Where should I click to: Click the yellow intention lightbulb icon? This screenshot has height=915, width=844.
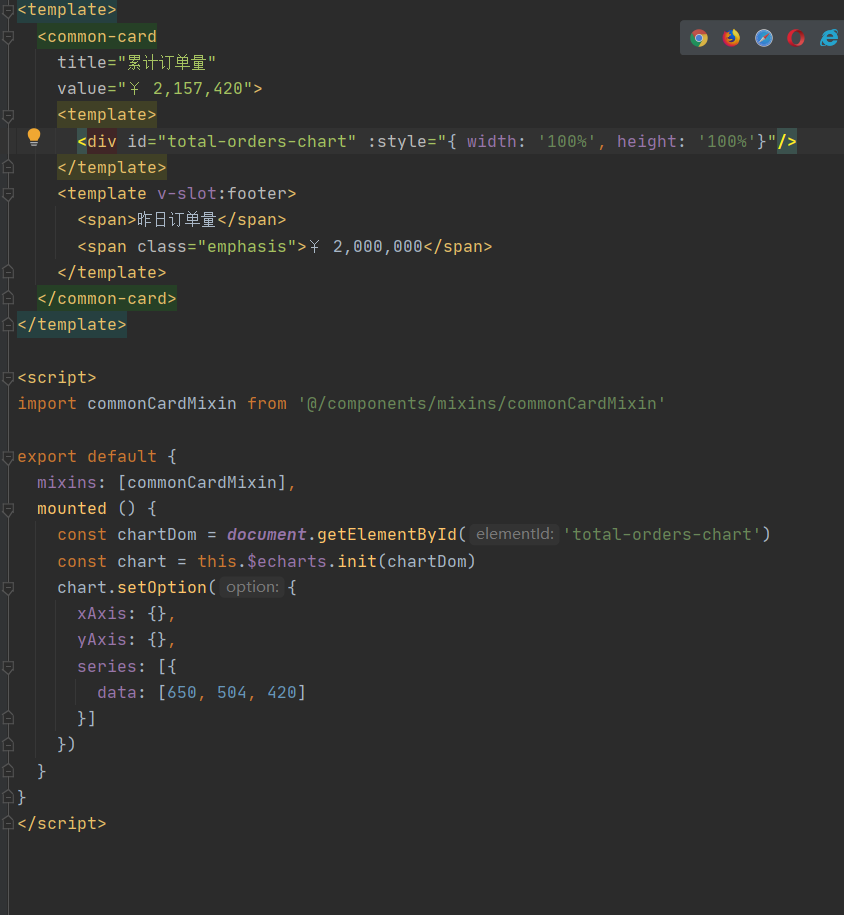34,138
